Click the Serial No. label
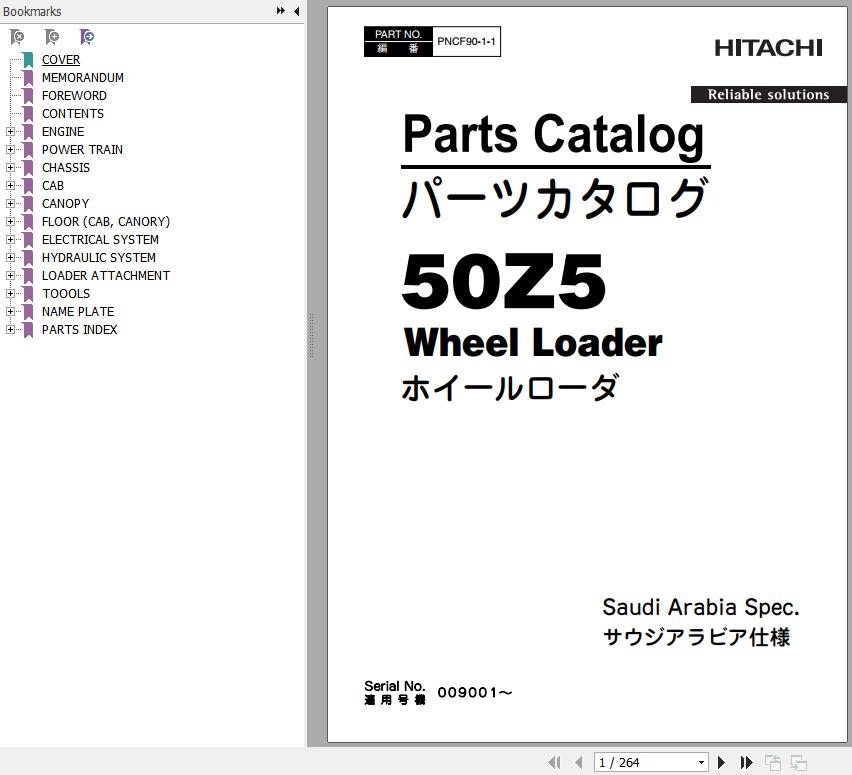 pos(394,686)
